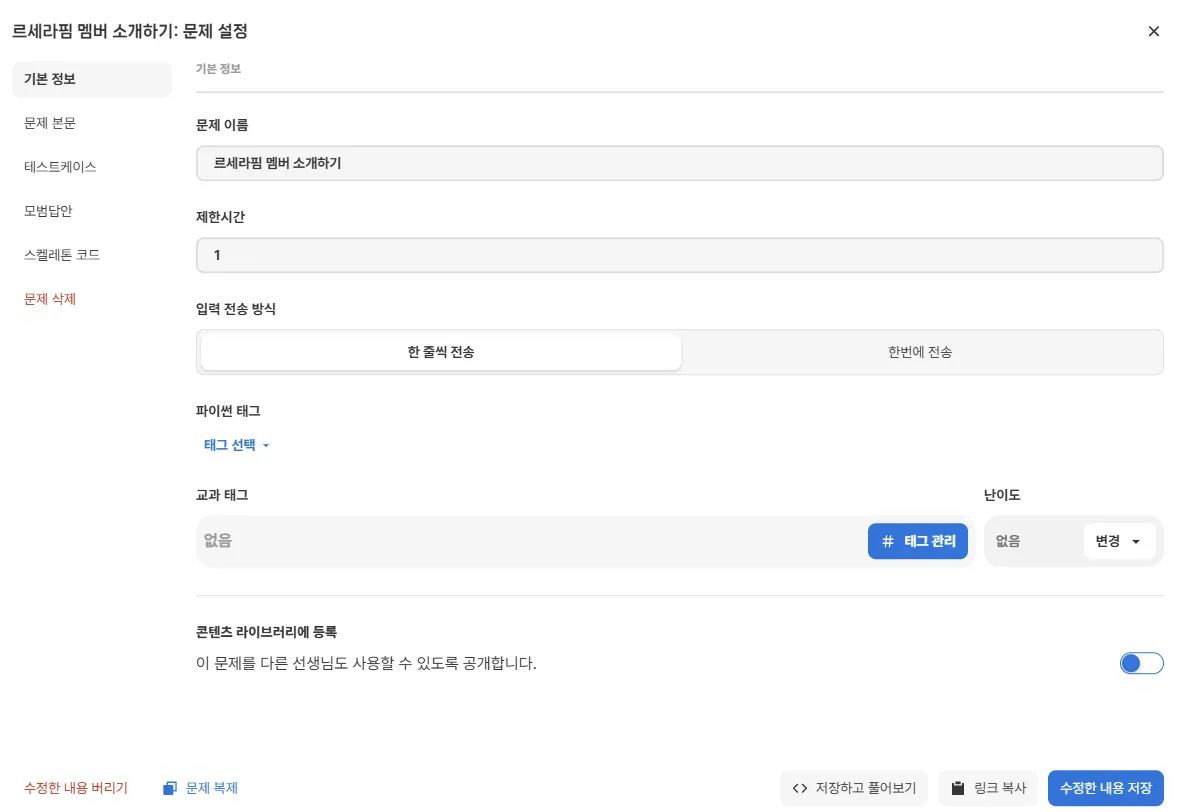Viewport: 1178px width, 812px height.
Task: Click 문제 삭제 in the sidebar
Action: [x=50, y=299]
